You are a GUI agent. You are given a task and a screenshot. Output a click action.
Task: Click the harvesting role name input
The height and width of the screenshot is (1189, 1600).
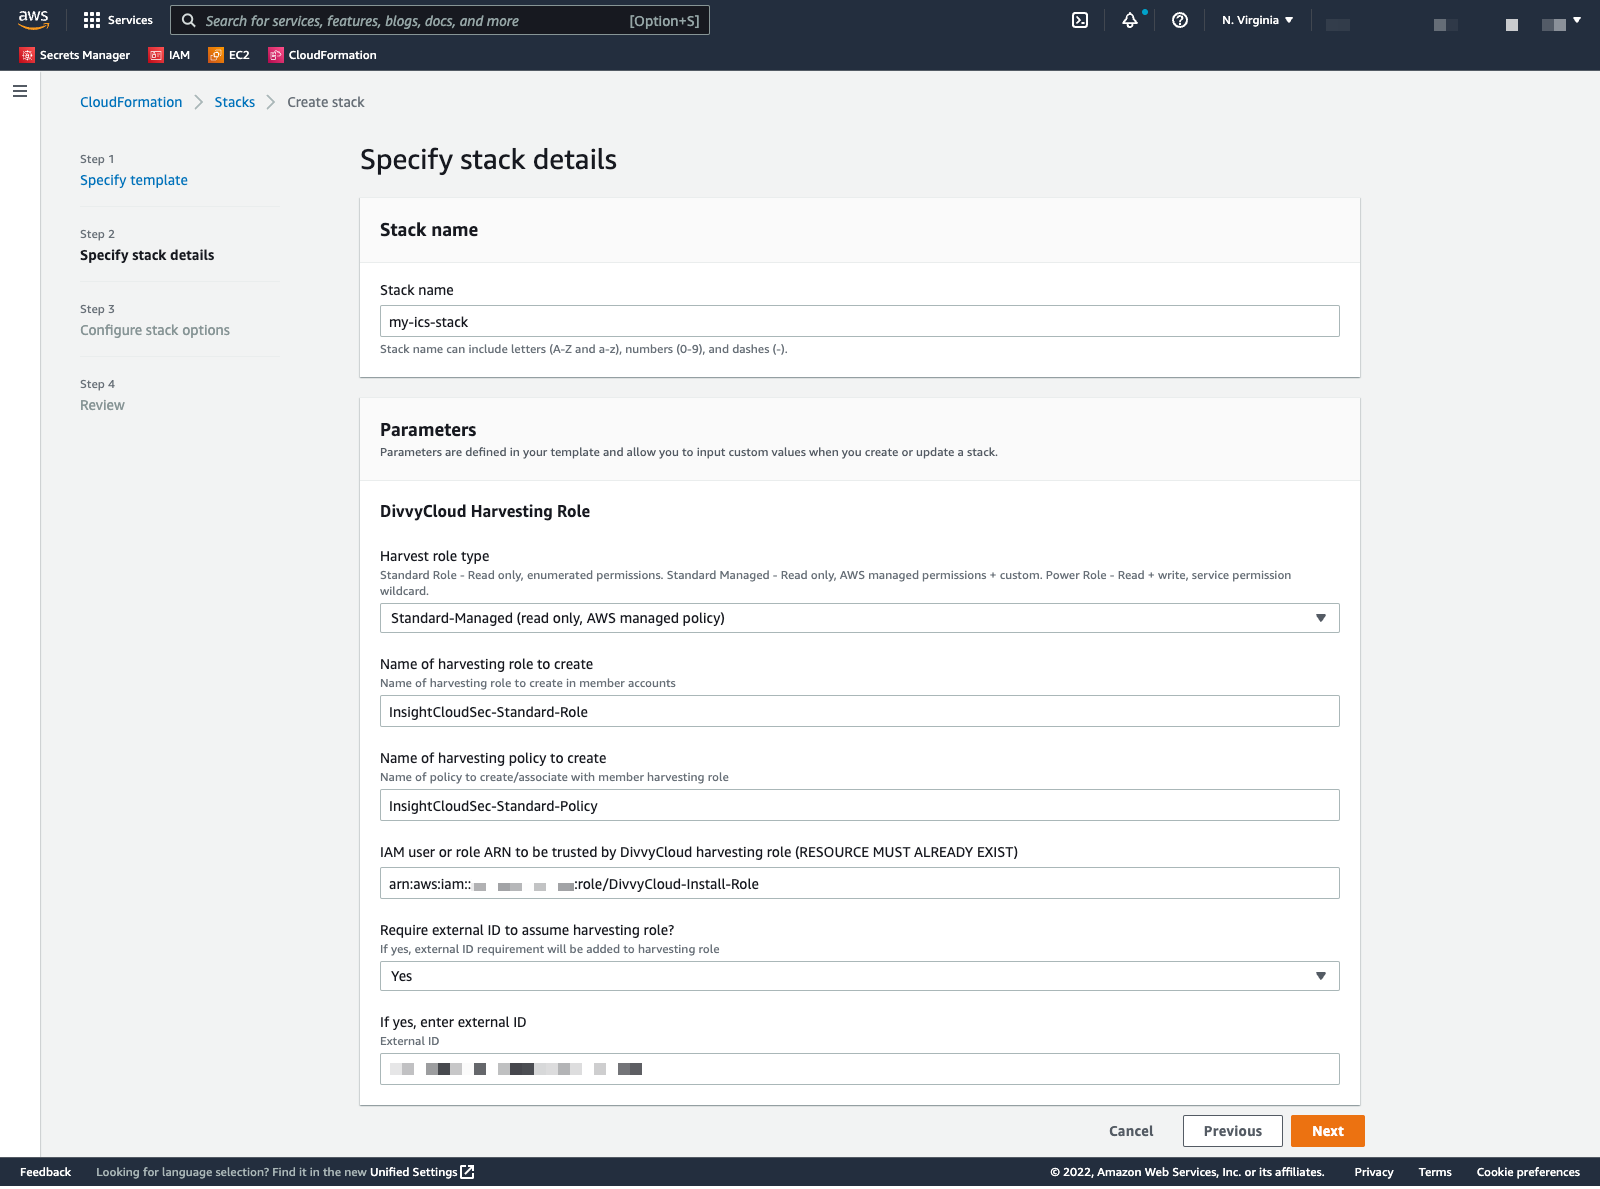point(860,711)
